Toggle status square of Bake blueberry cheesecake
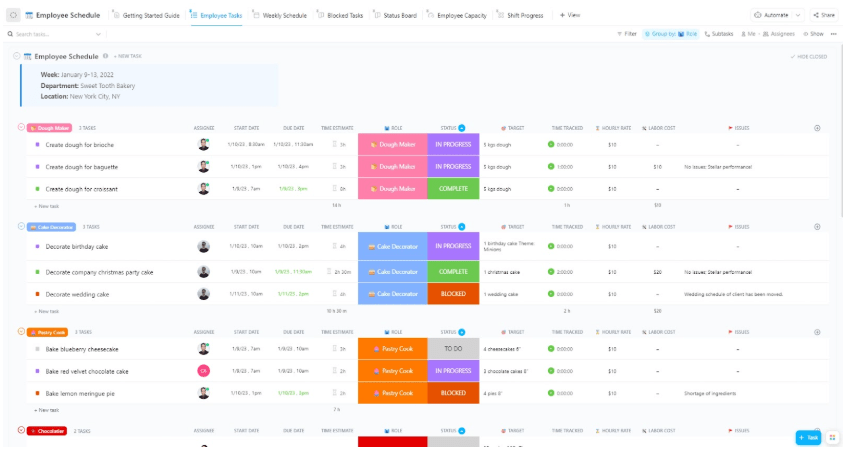Image resolution: width=845 pixels, height=449 pixels. (x=37, y=349)
